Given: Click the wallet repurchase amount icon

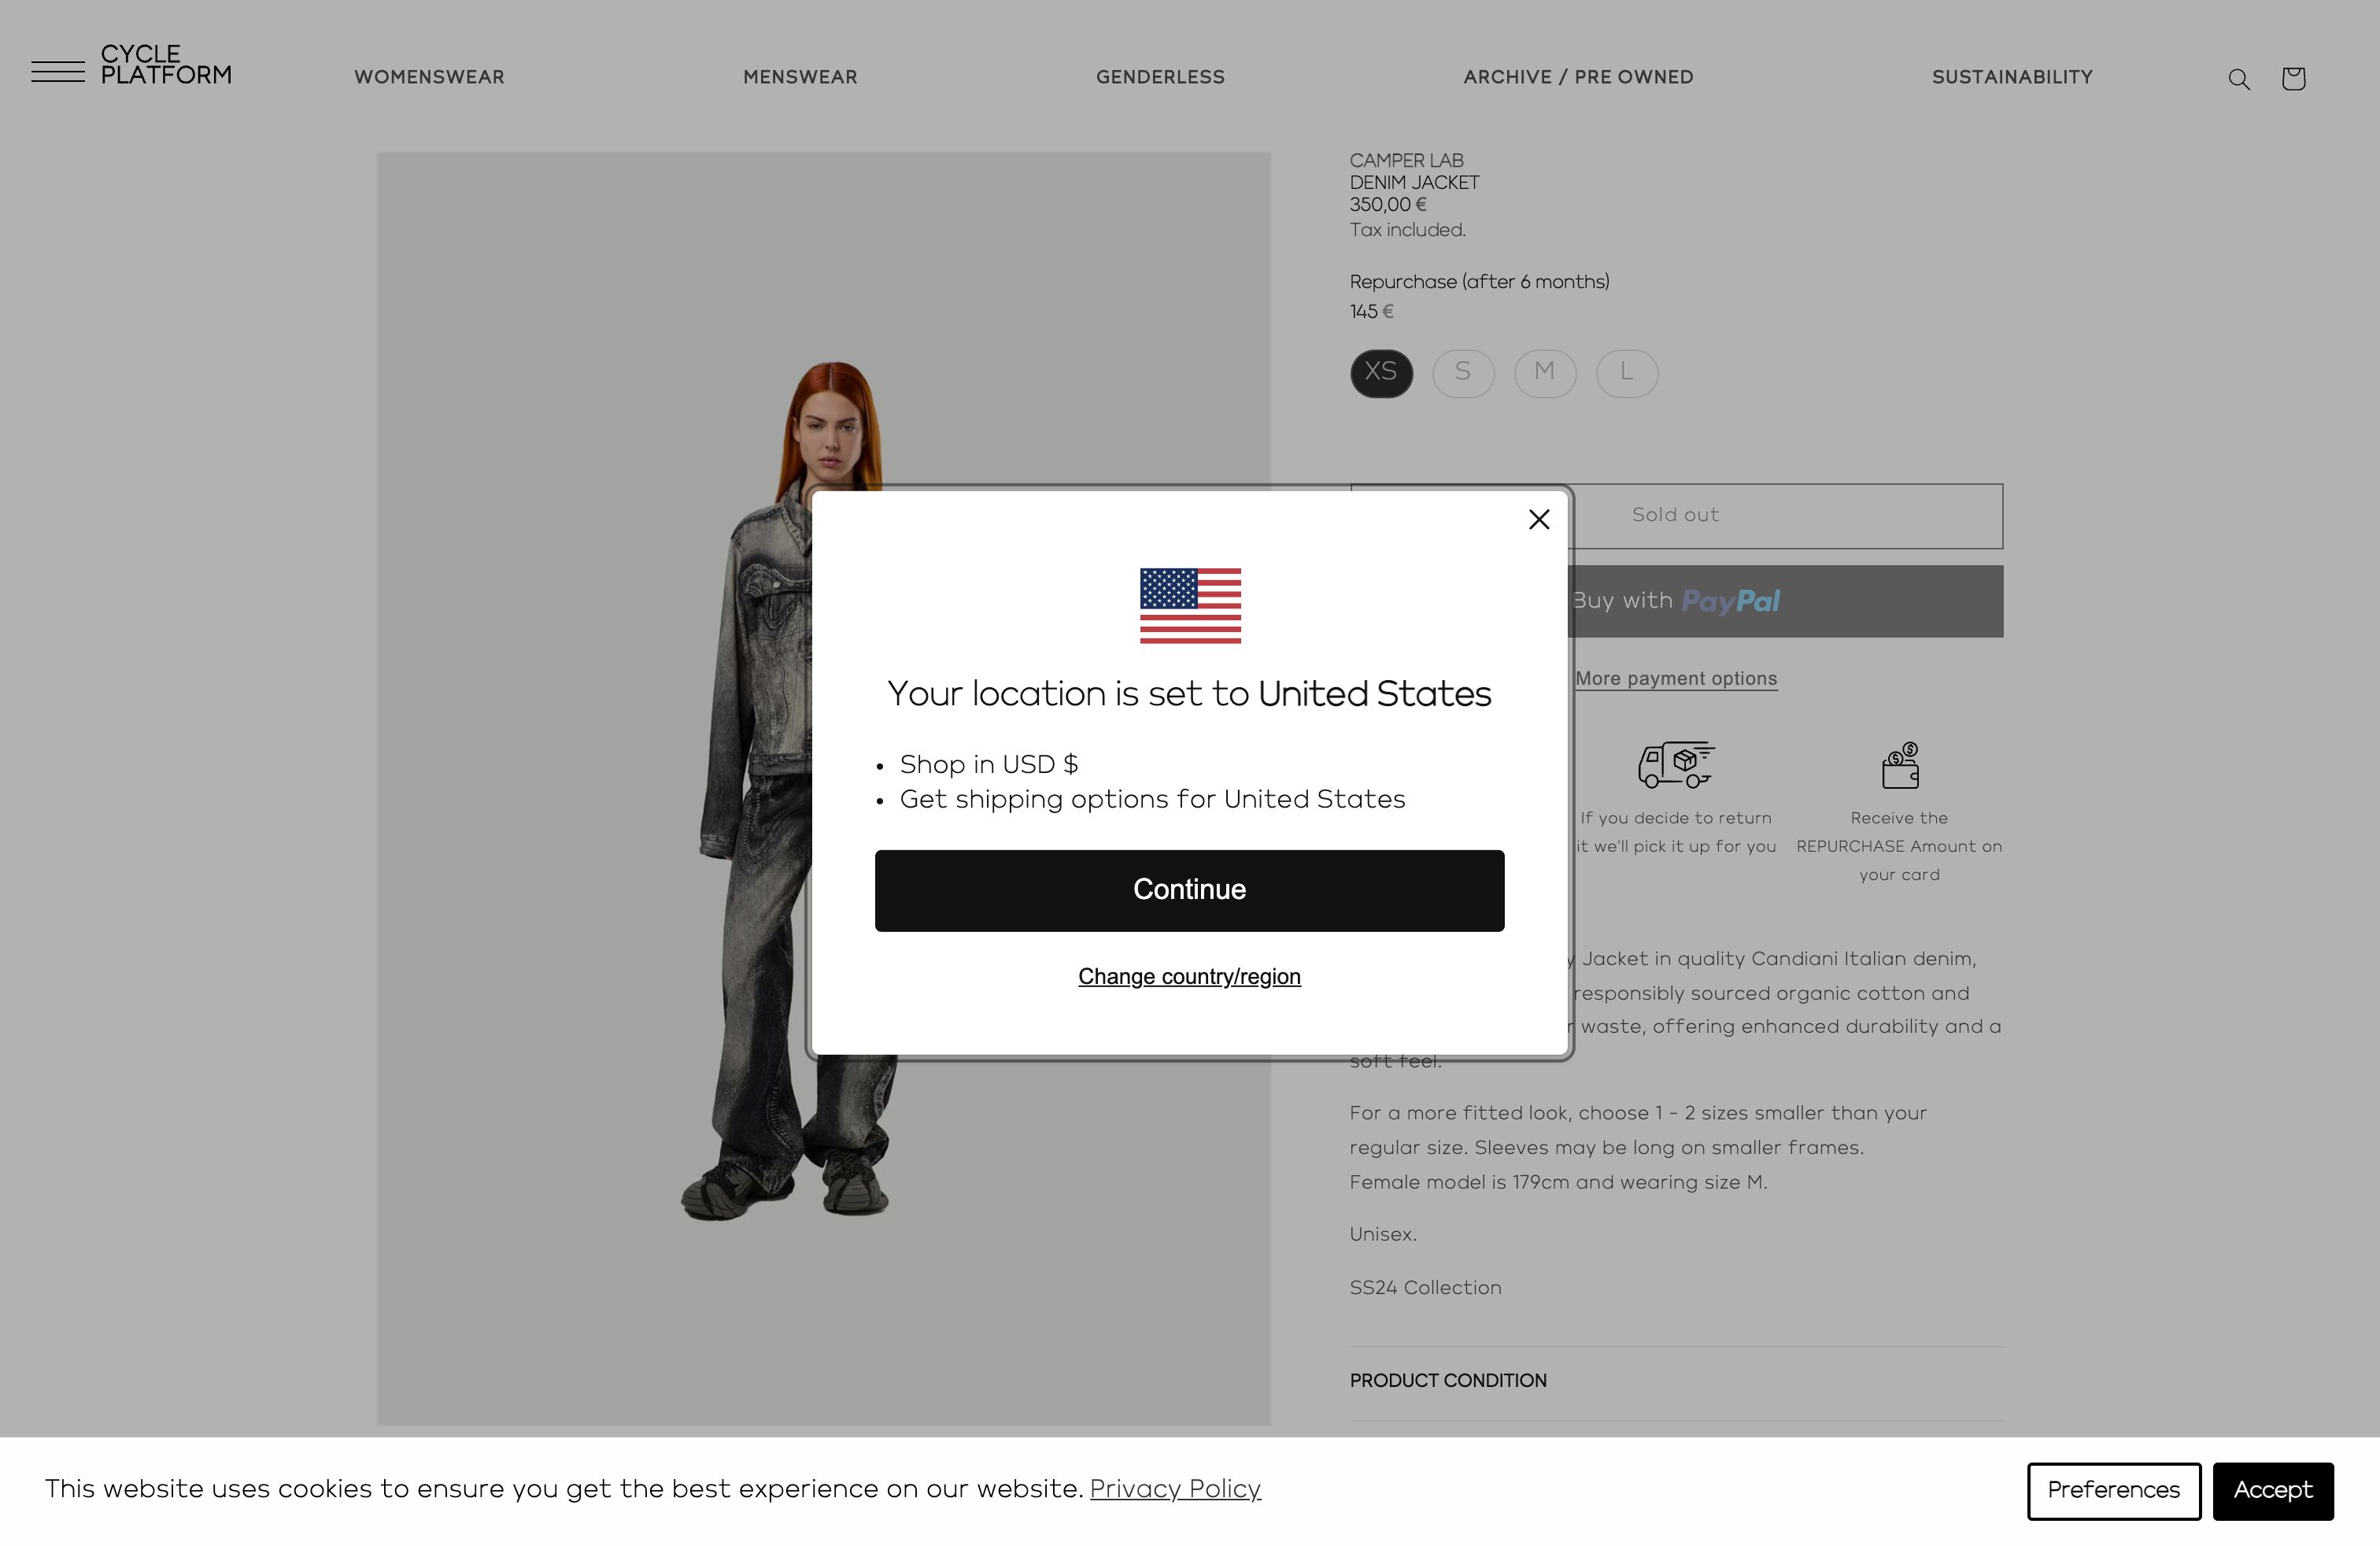Looking at the screenshot, I should (1900, 765).
